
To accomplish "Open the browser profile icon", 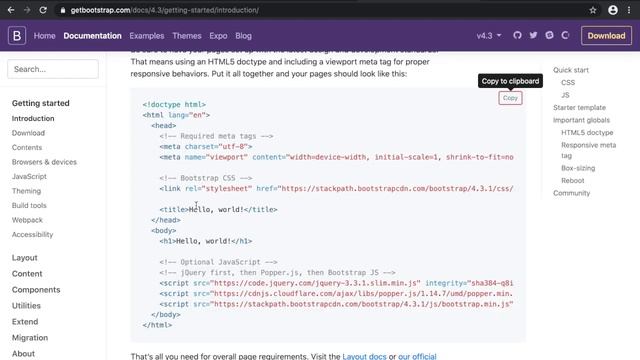I will (x=613, y=10).
